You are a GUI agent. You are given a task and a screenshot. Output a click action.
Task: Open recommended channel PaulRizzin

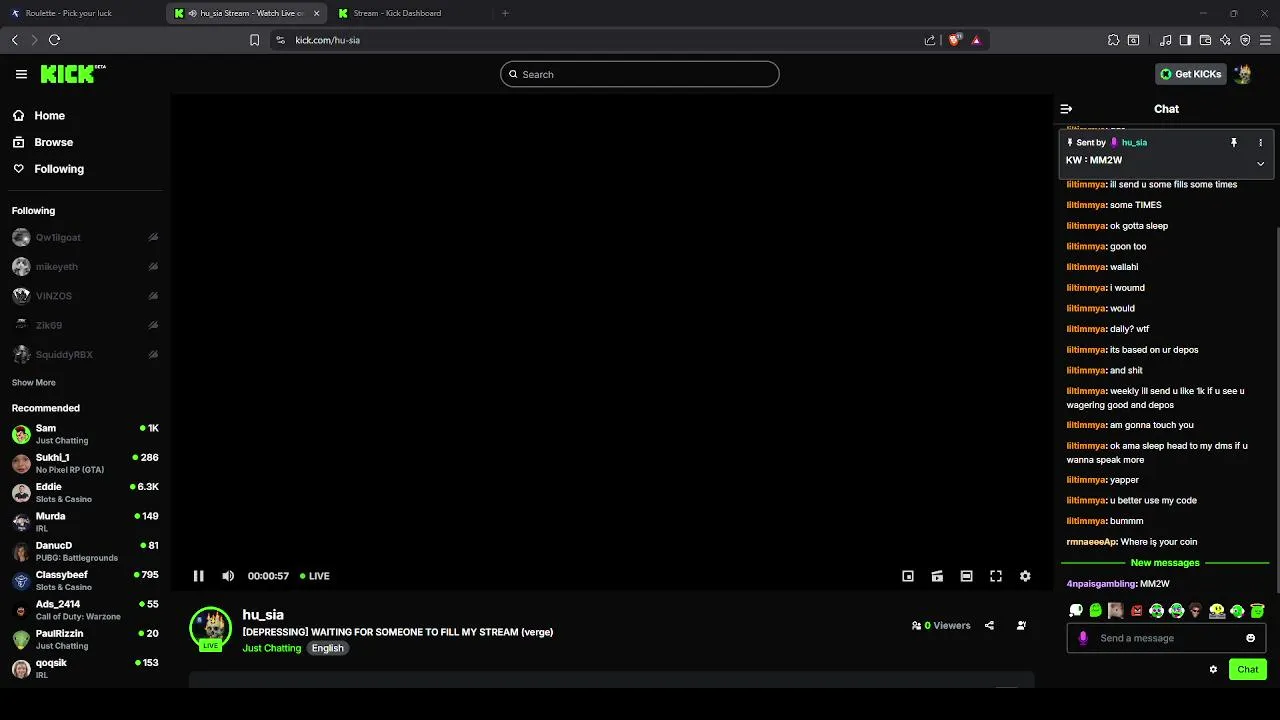click(85, 639)
